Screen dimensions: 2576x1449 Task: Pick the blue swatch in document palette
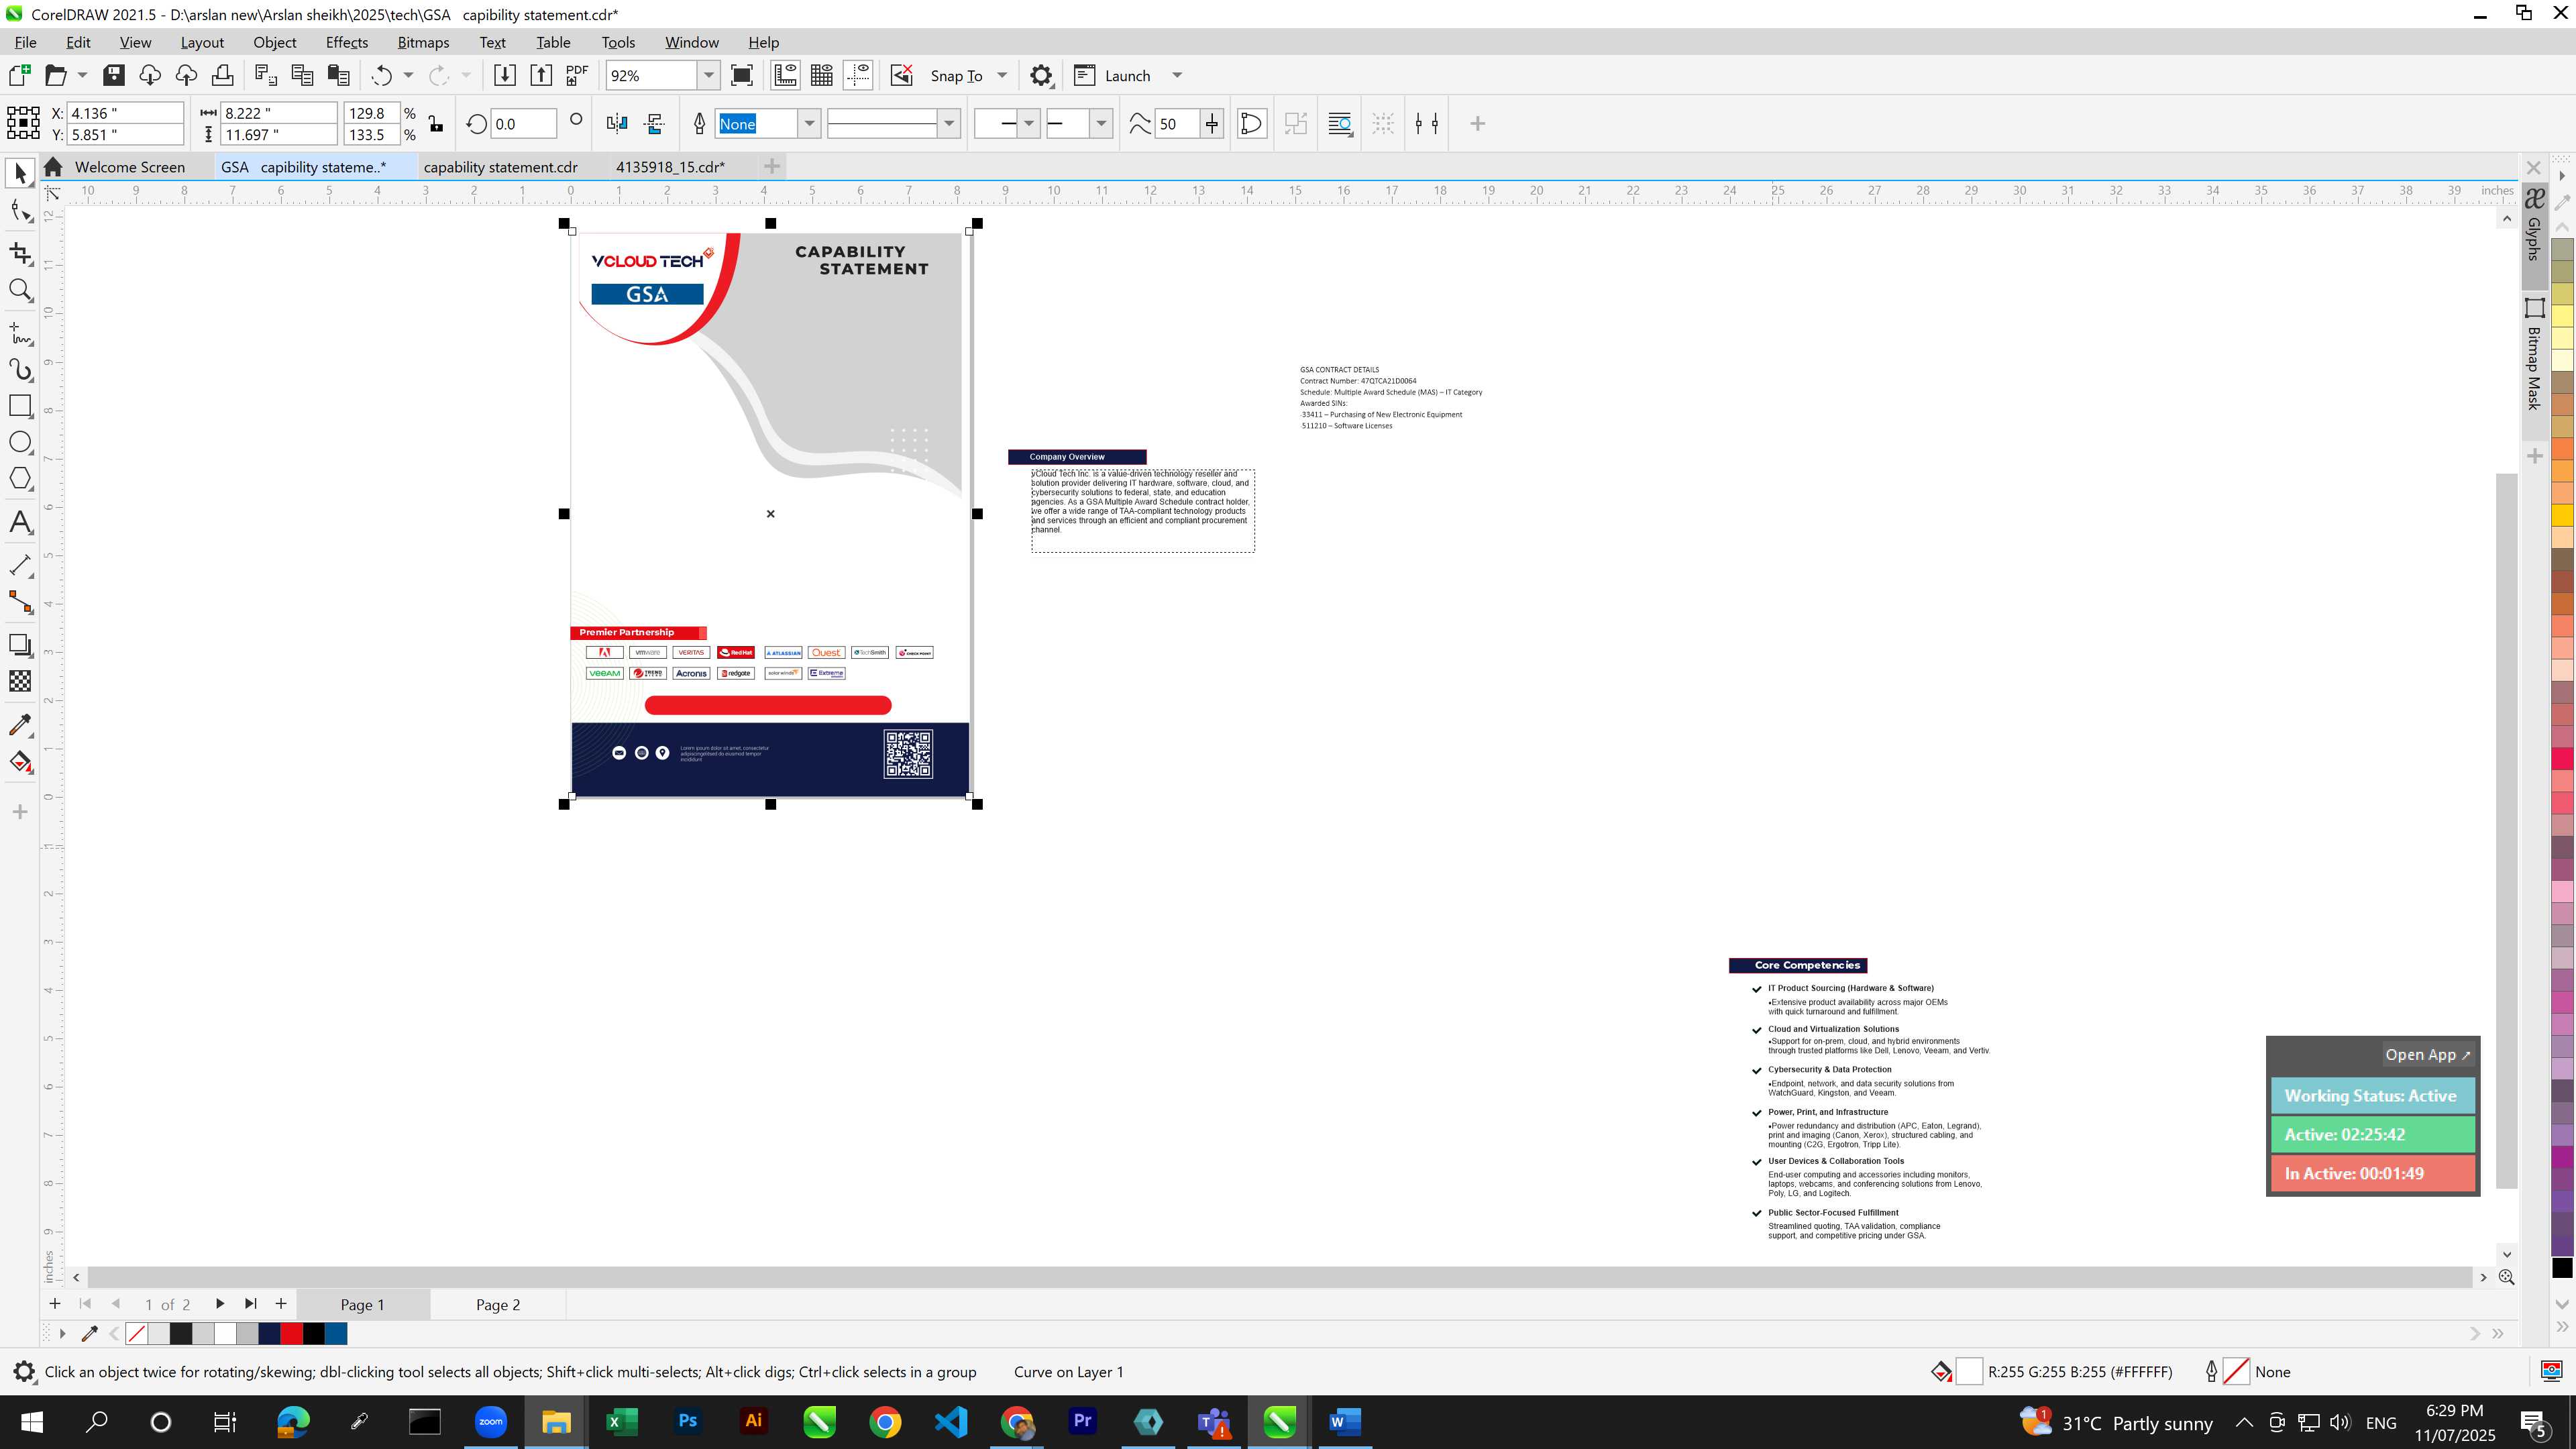click(336, 1333)
